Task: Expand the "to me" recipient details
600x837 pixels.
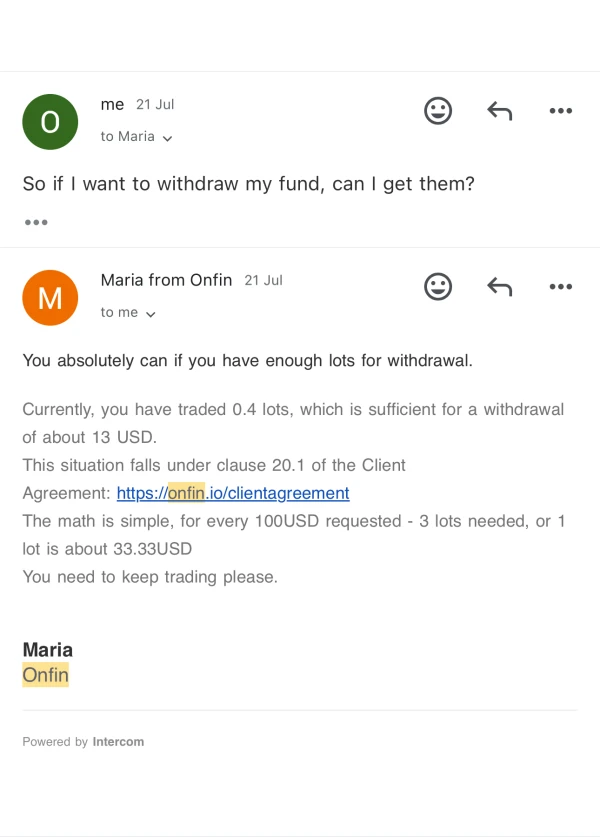Action: 128,313
